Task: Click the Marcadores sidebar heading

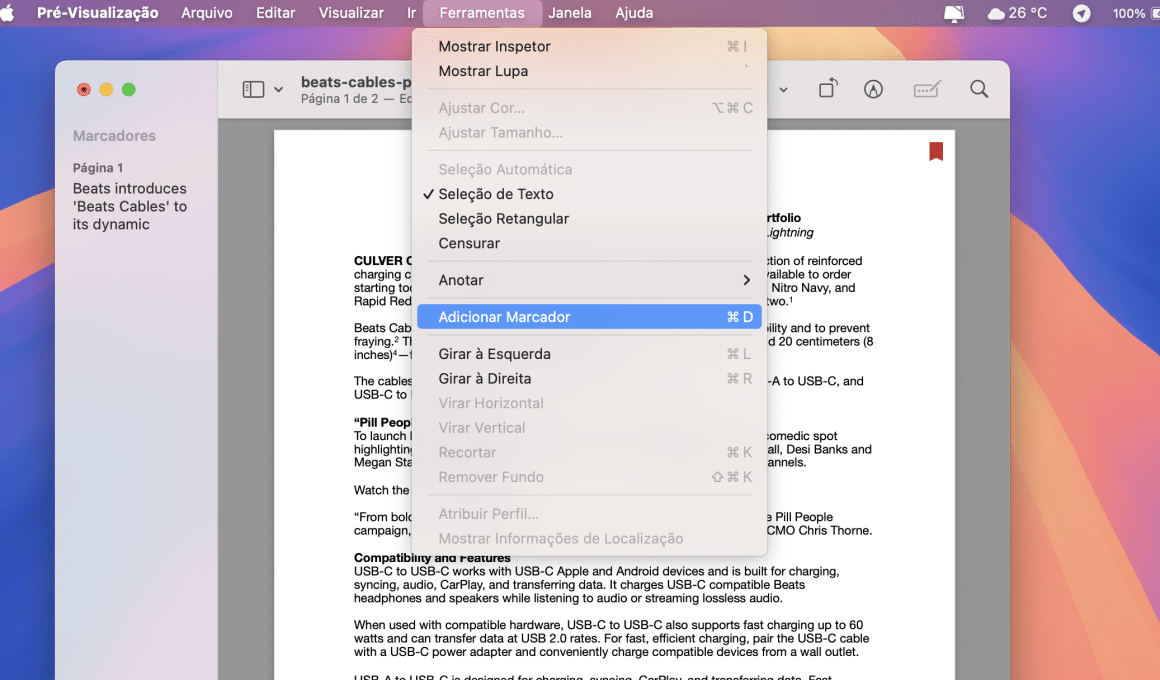Action: [x=115, y=136]
